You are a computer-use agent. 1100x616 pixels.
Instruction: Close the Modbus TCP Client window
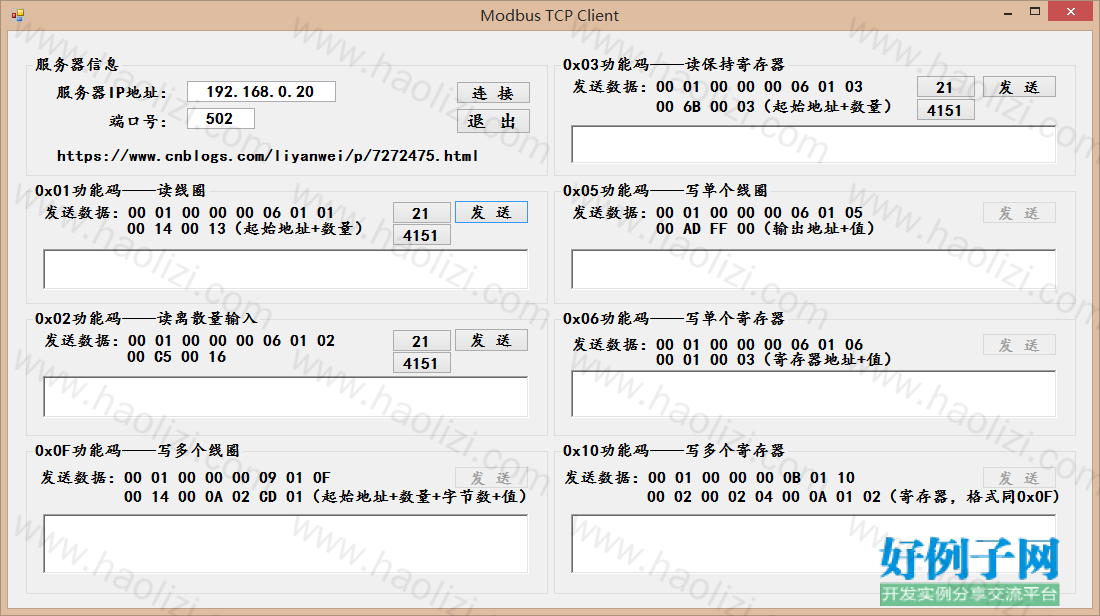1071,11
